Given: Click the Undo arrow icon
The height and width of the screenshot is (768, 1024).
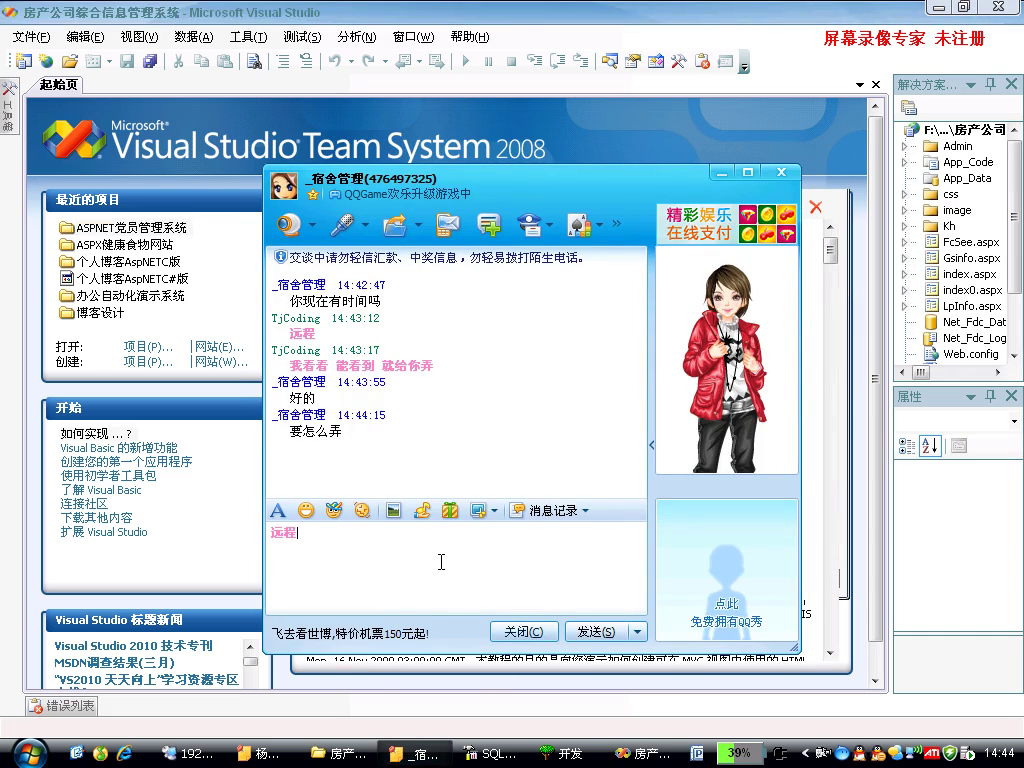Looking at the screenshot, I should tap(335, 61).
